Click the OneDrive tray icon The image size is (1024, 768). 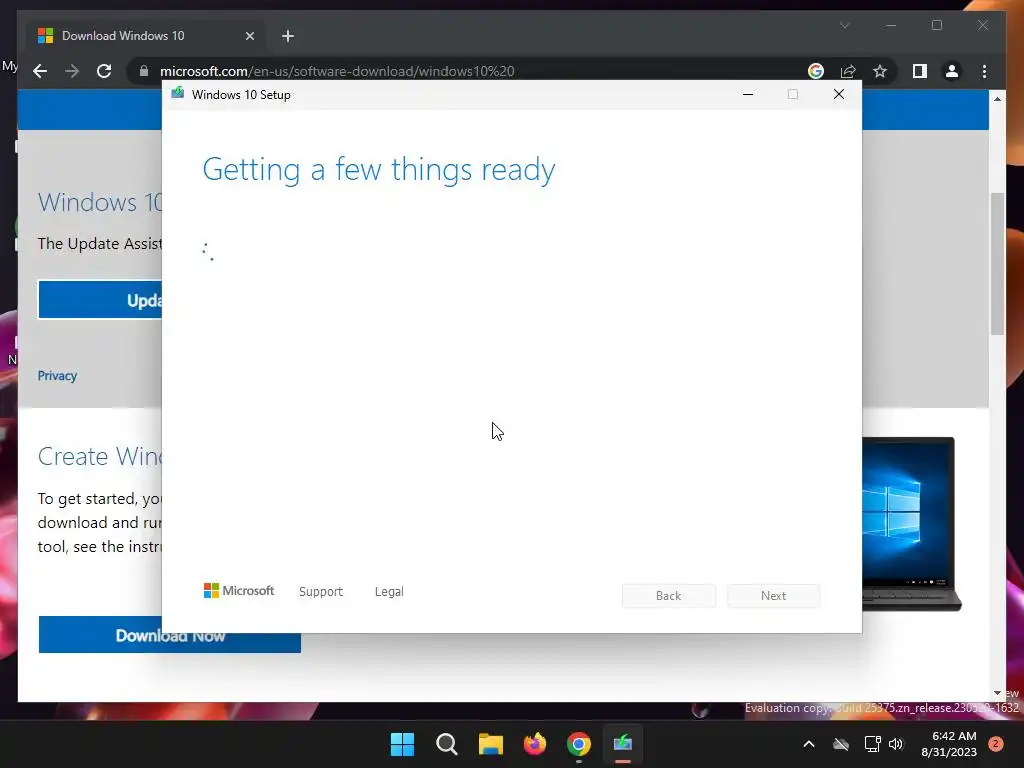click(x=841, y=744)
